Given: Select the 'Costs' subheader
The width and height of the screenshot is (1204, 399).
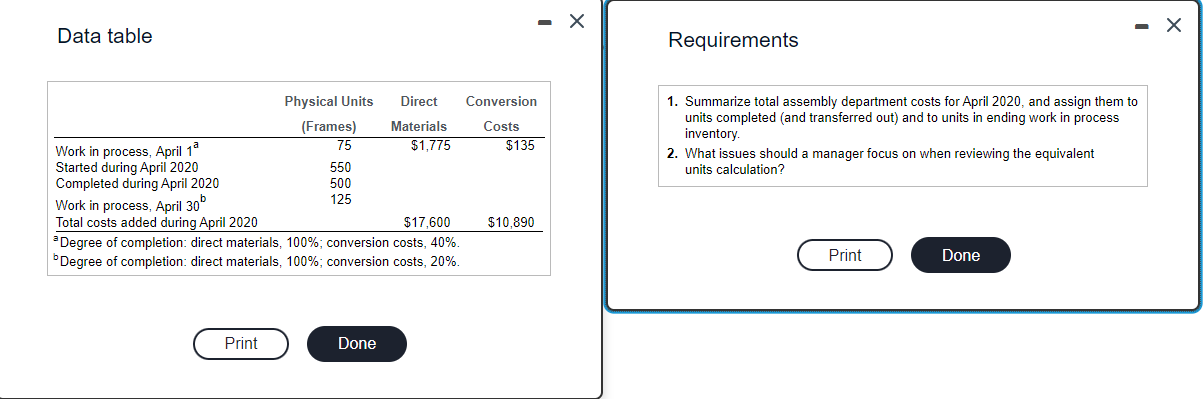Looking at the screenshot, I should pos(501,127).
